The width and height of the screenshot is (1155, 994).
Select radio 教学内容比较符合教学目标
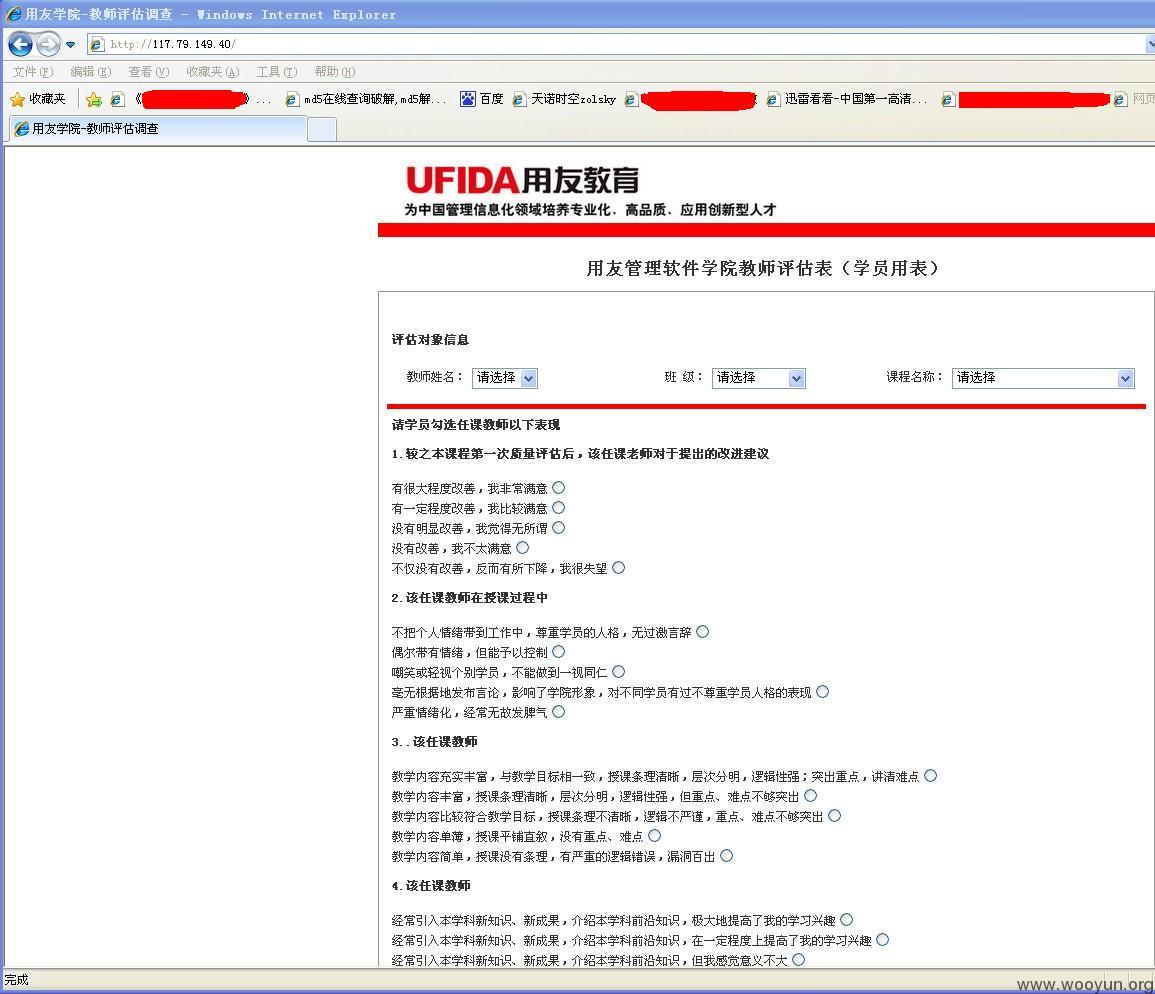(834, 815)
